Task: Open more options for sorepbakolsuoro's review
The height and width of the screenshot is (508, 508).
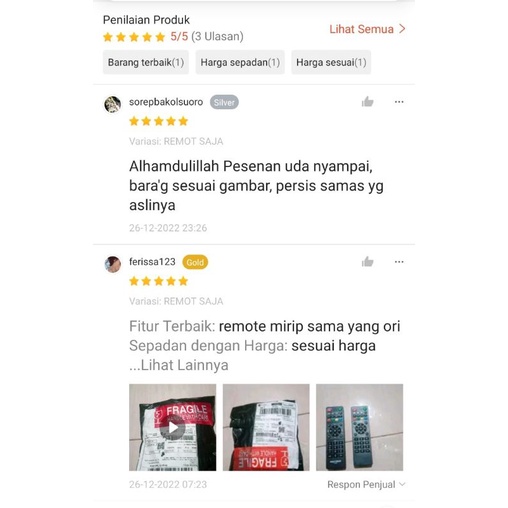Action: tap(399, 102)
